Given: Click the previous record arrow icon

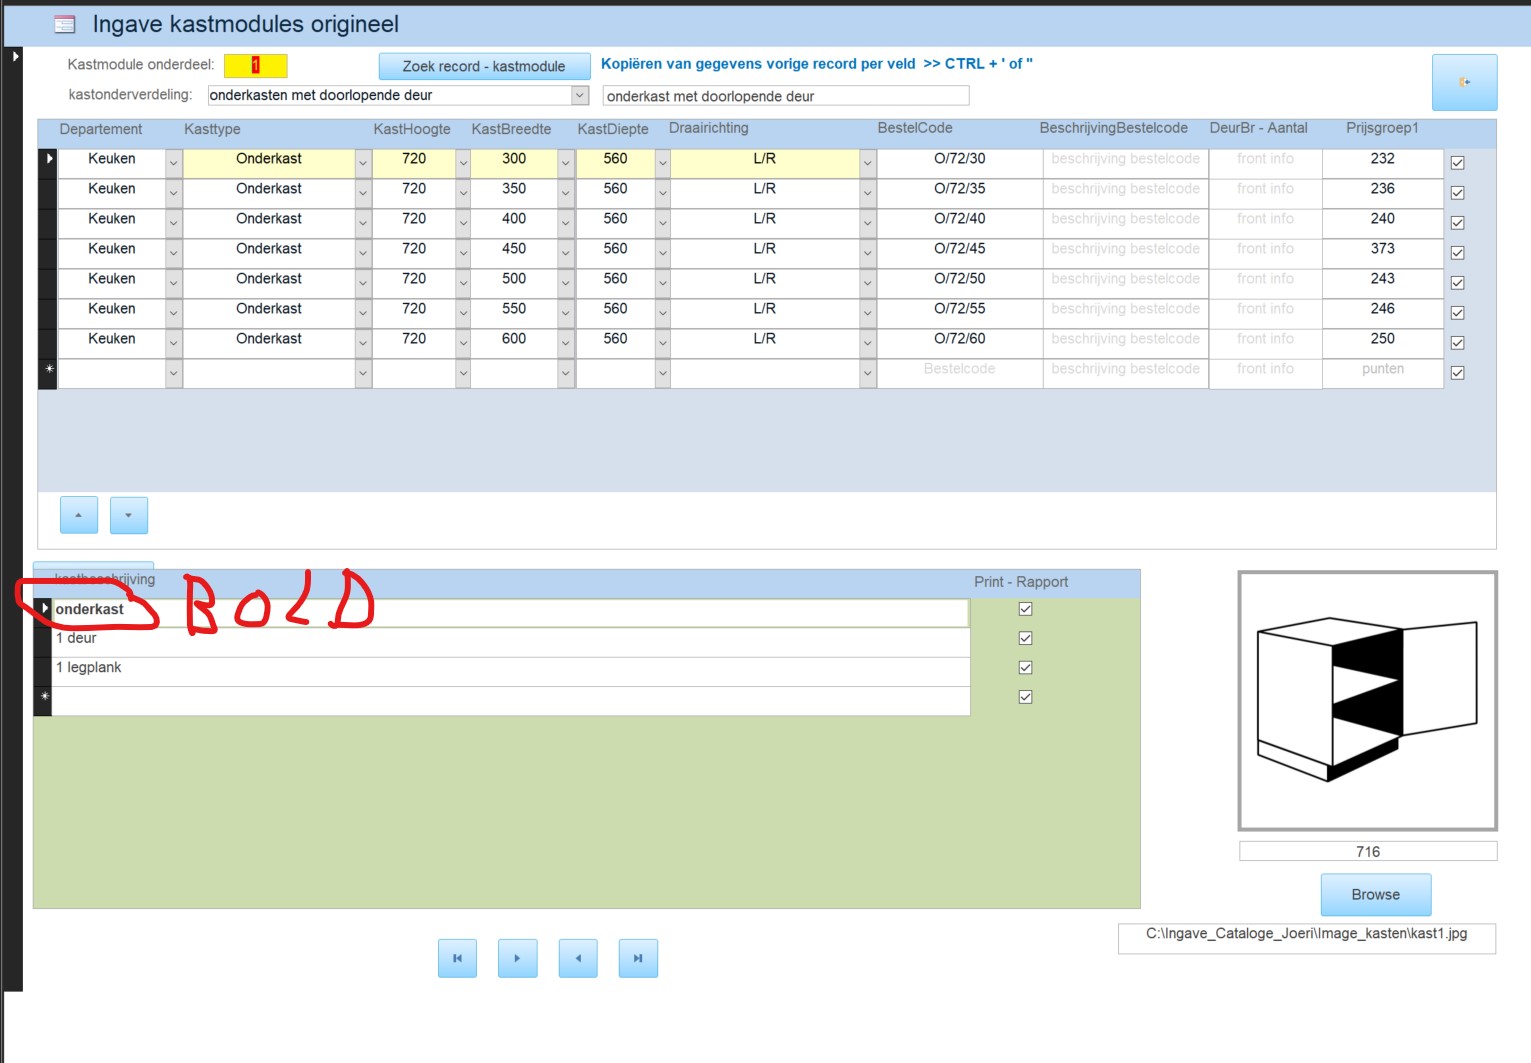Looking at the screenshot, I should pos(578,958).
